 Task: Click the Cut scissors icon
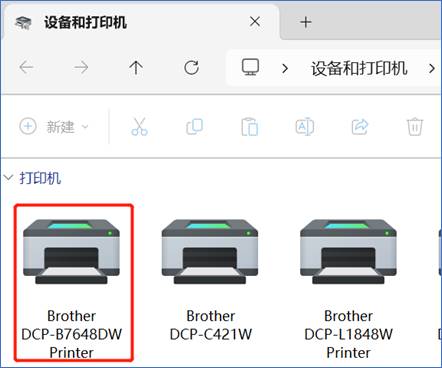point(139,127)
